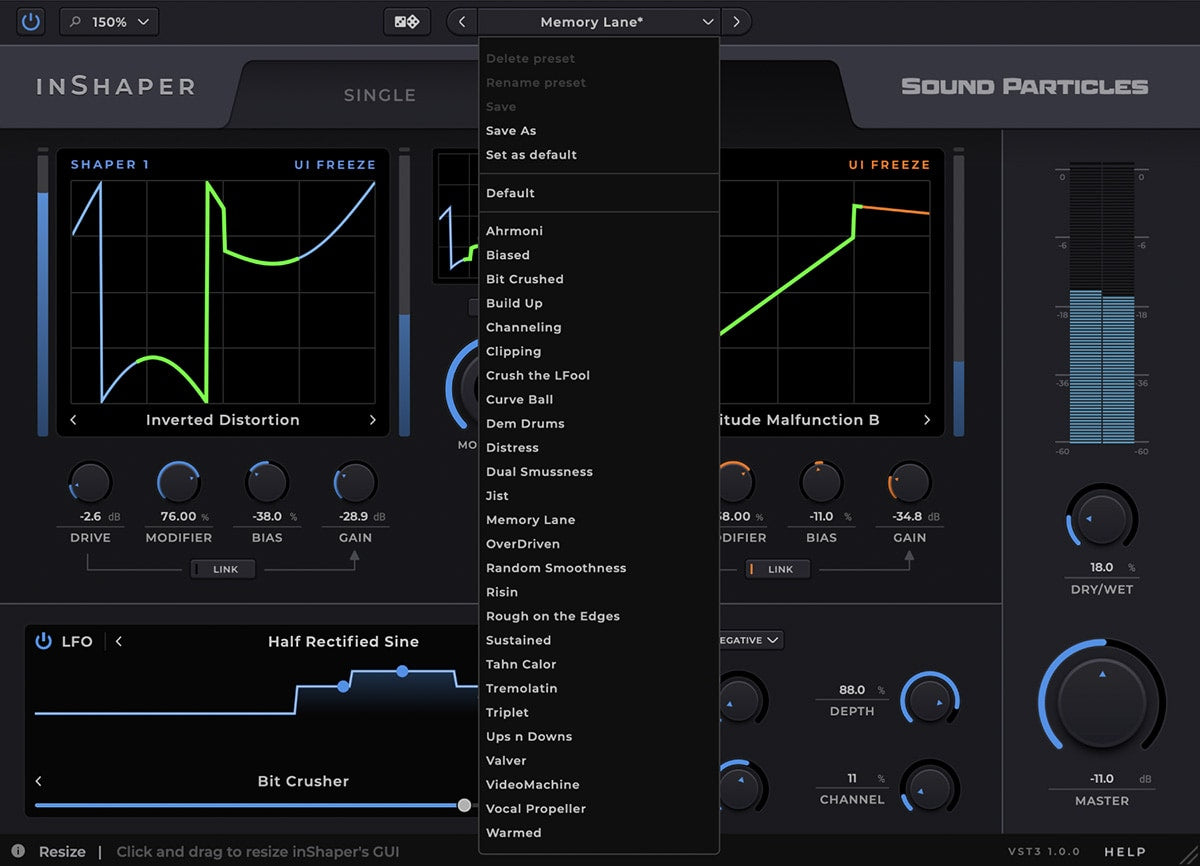This screenshot has height=866, width=1200.
Task: Click previous arrow beside Bit Crusher
Action: pyautogui.click(x=39, y=781)
